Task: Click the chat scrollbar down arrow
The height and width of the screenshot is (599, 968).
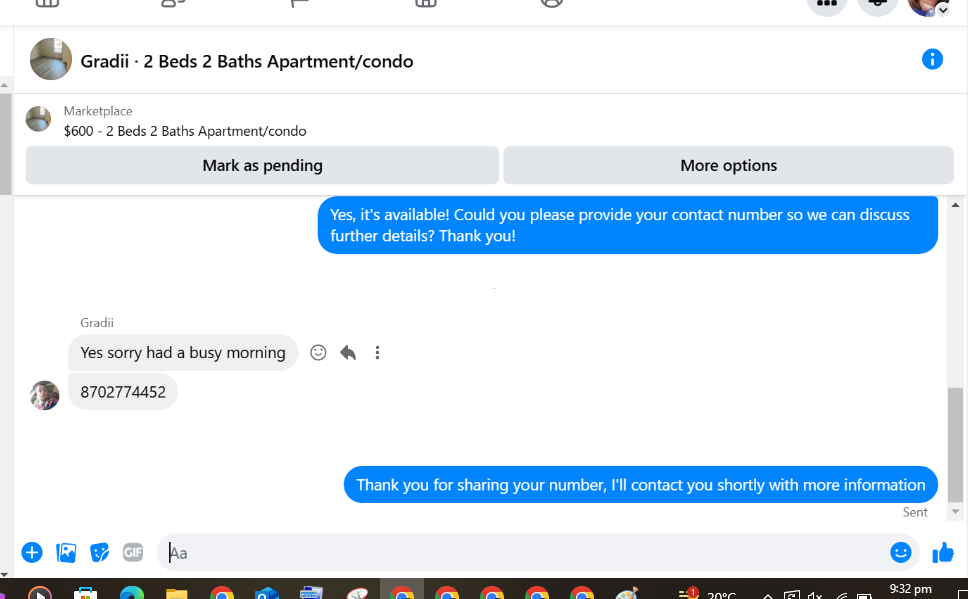Action: pyautogui.click(x=955, y=511)
